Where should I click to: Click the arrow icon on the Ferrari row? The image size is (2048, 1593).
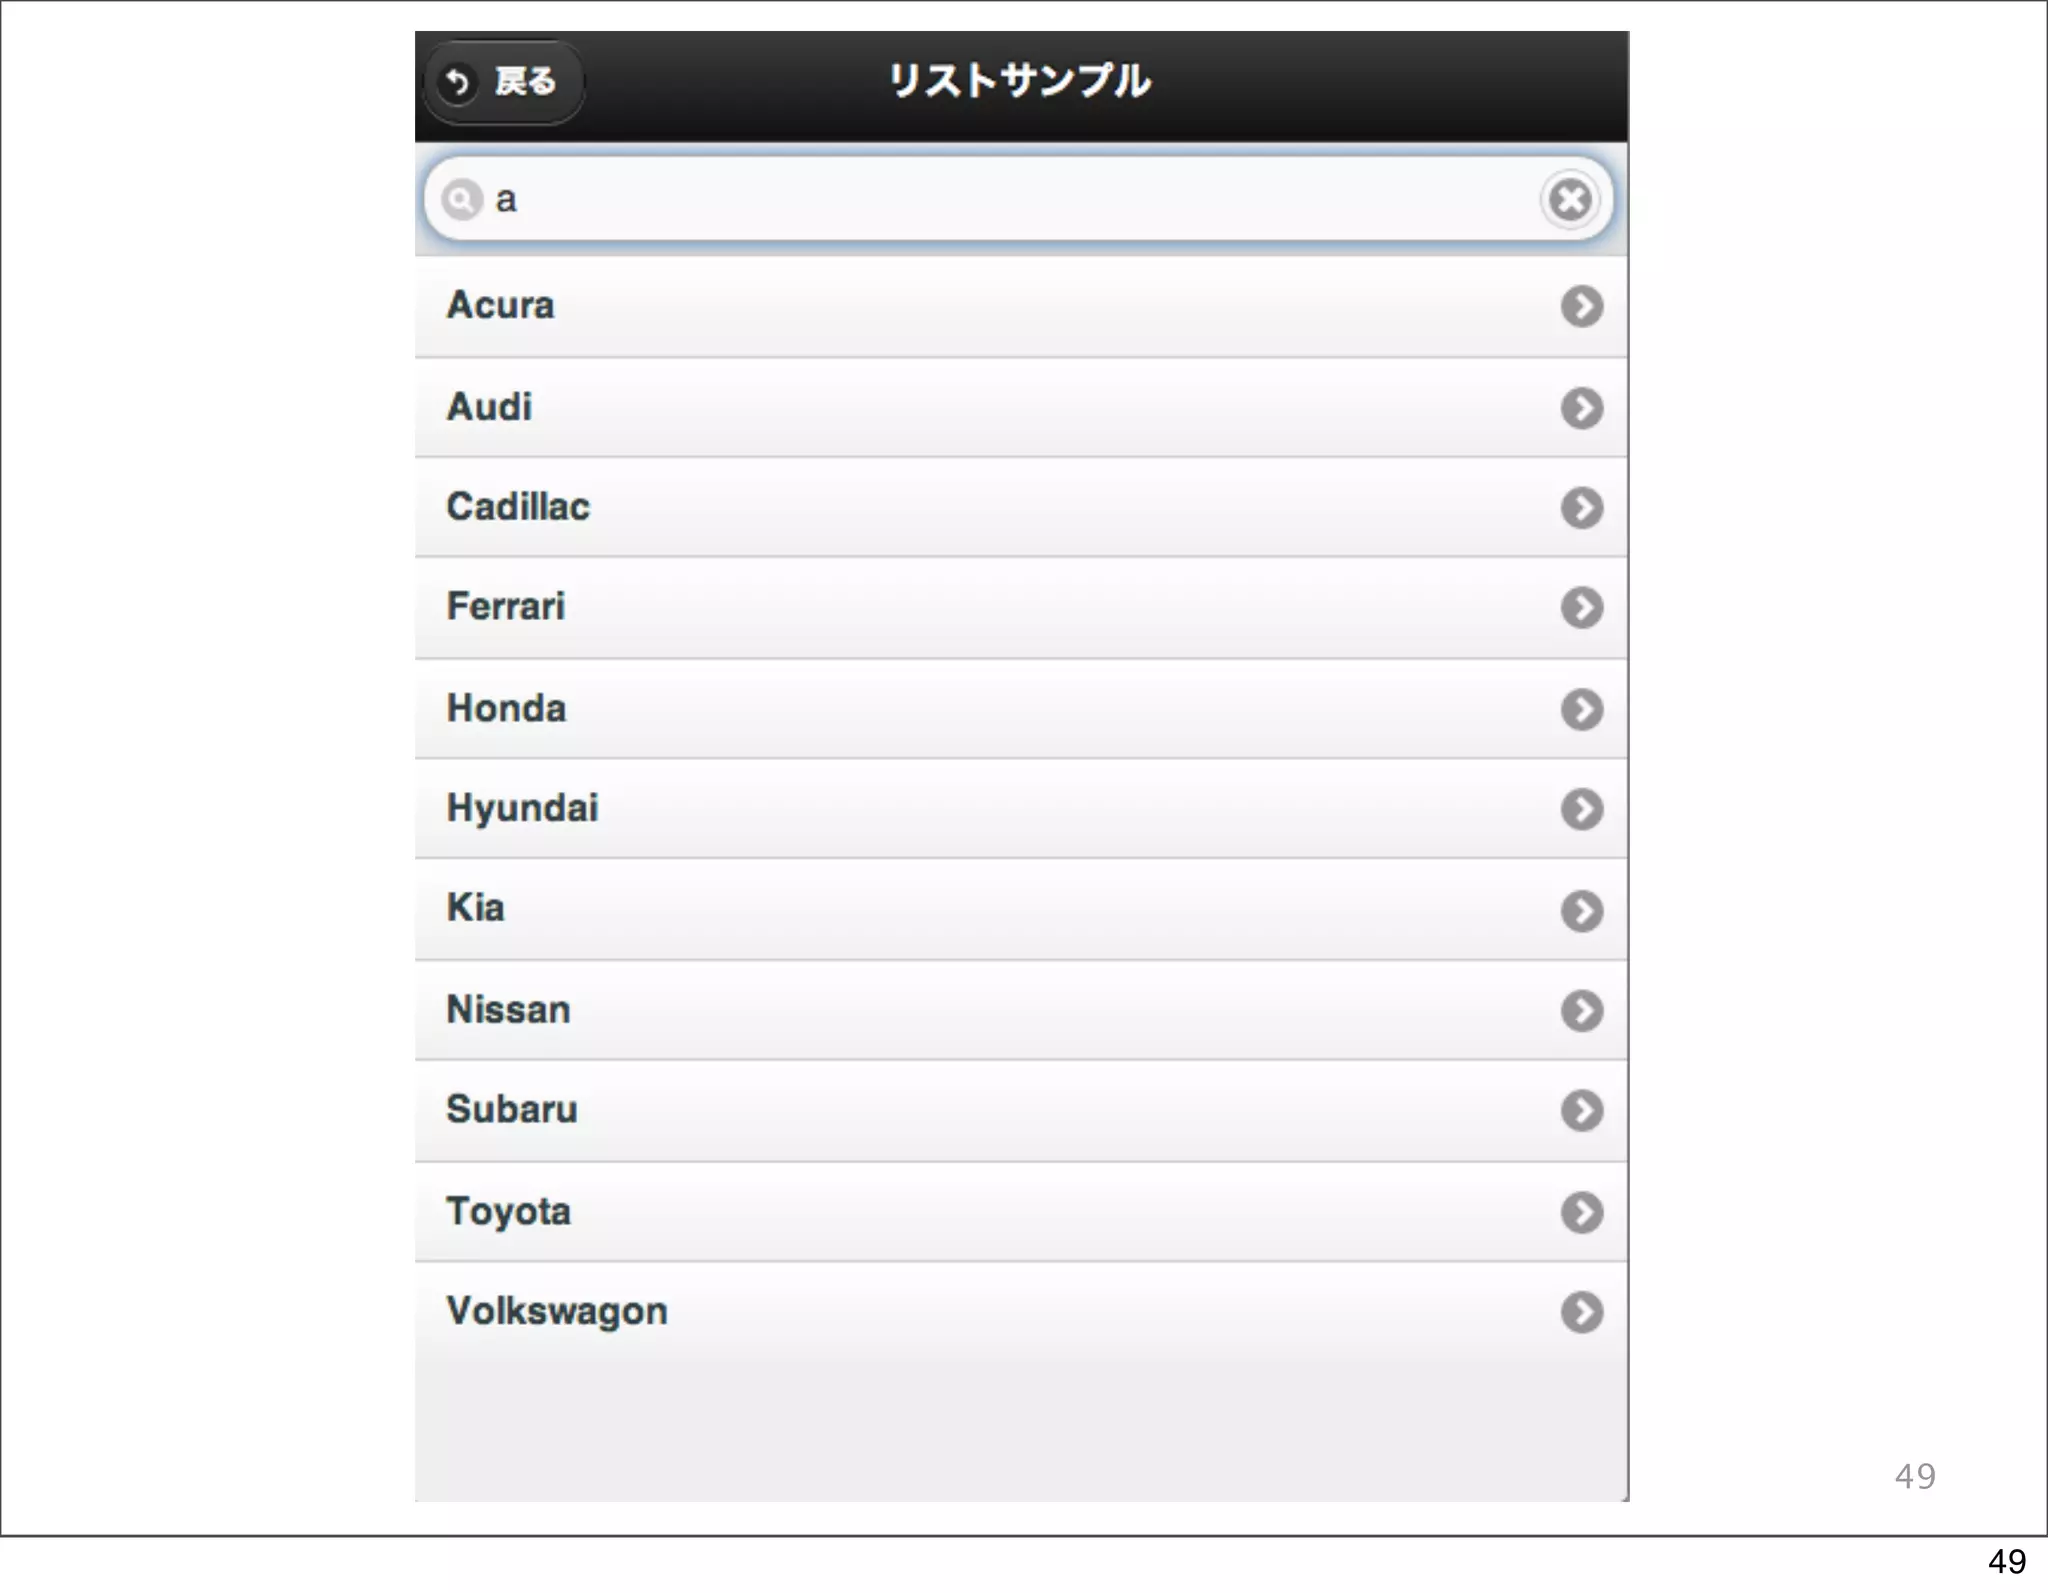click(1581, 608)
